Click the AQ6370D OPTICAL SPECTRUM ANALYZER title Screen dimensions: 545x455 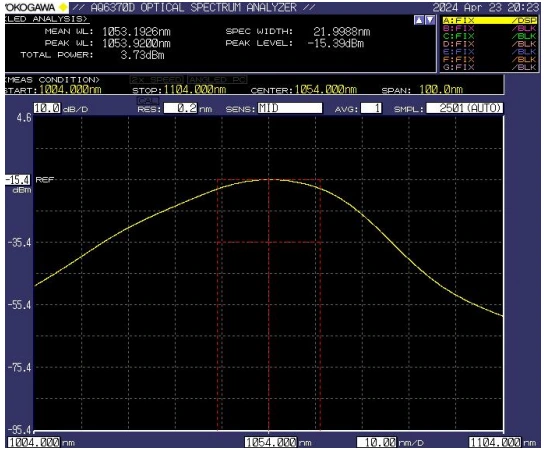[194, 7]
